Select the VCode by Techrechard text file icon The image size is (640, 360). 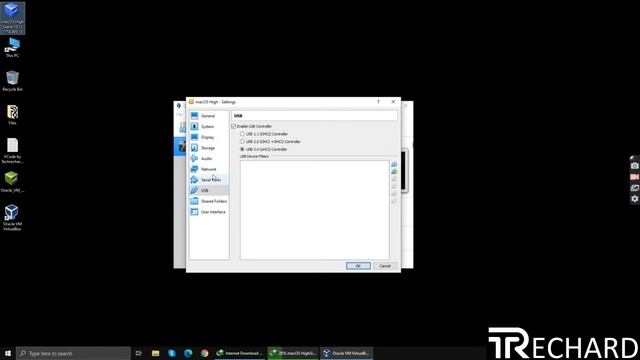(x=13, y=151)
